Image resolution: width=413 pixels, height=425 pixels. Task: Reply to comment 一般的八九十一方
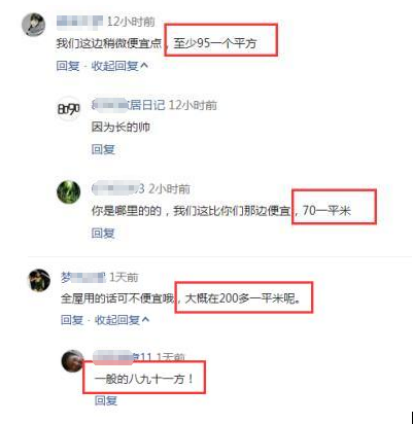pos(106,400)
